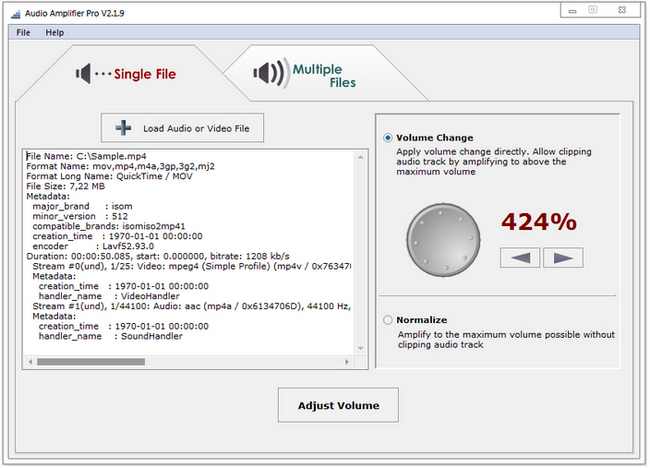Click the horizontal scrollbar thumb under file info
The image size is (650, 468).
click(x=105, y=361)
